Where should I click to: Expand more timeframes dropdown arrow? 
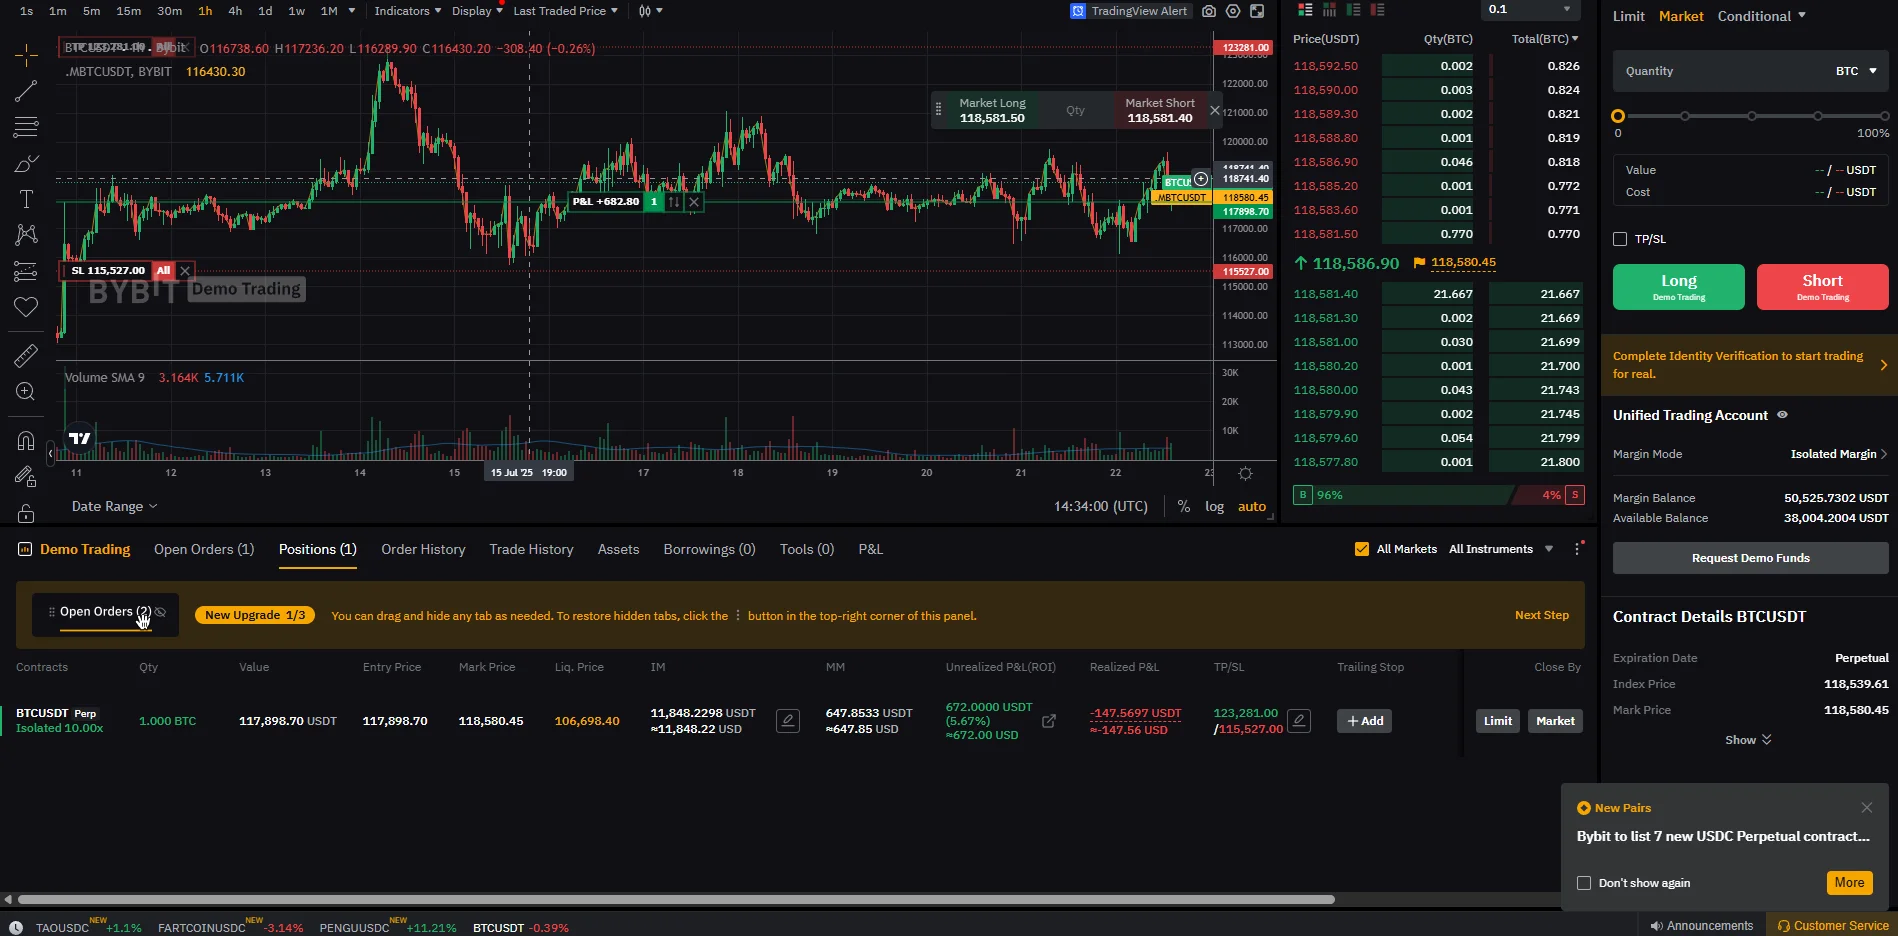click(351, 11)
